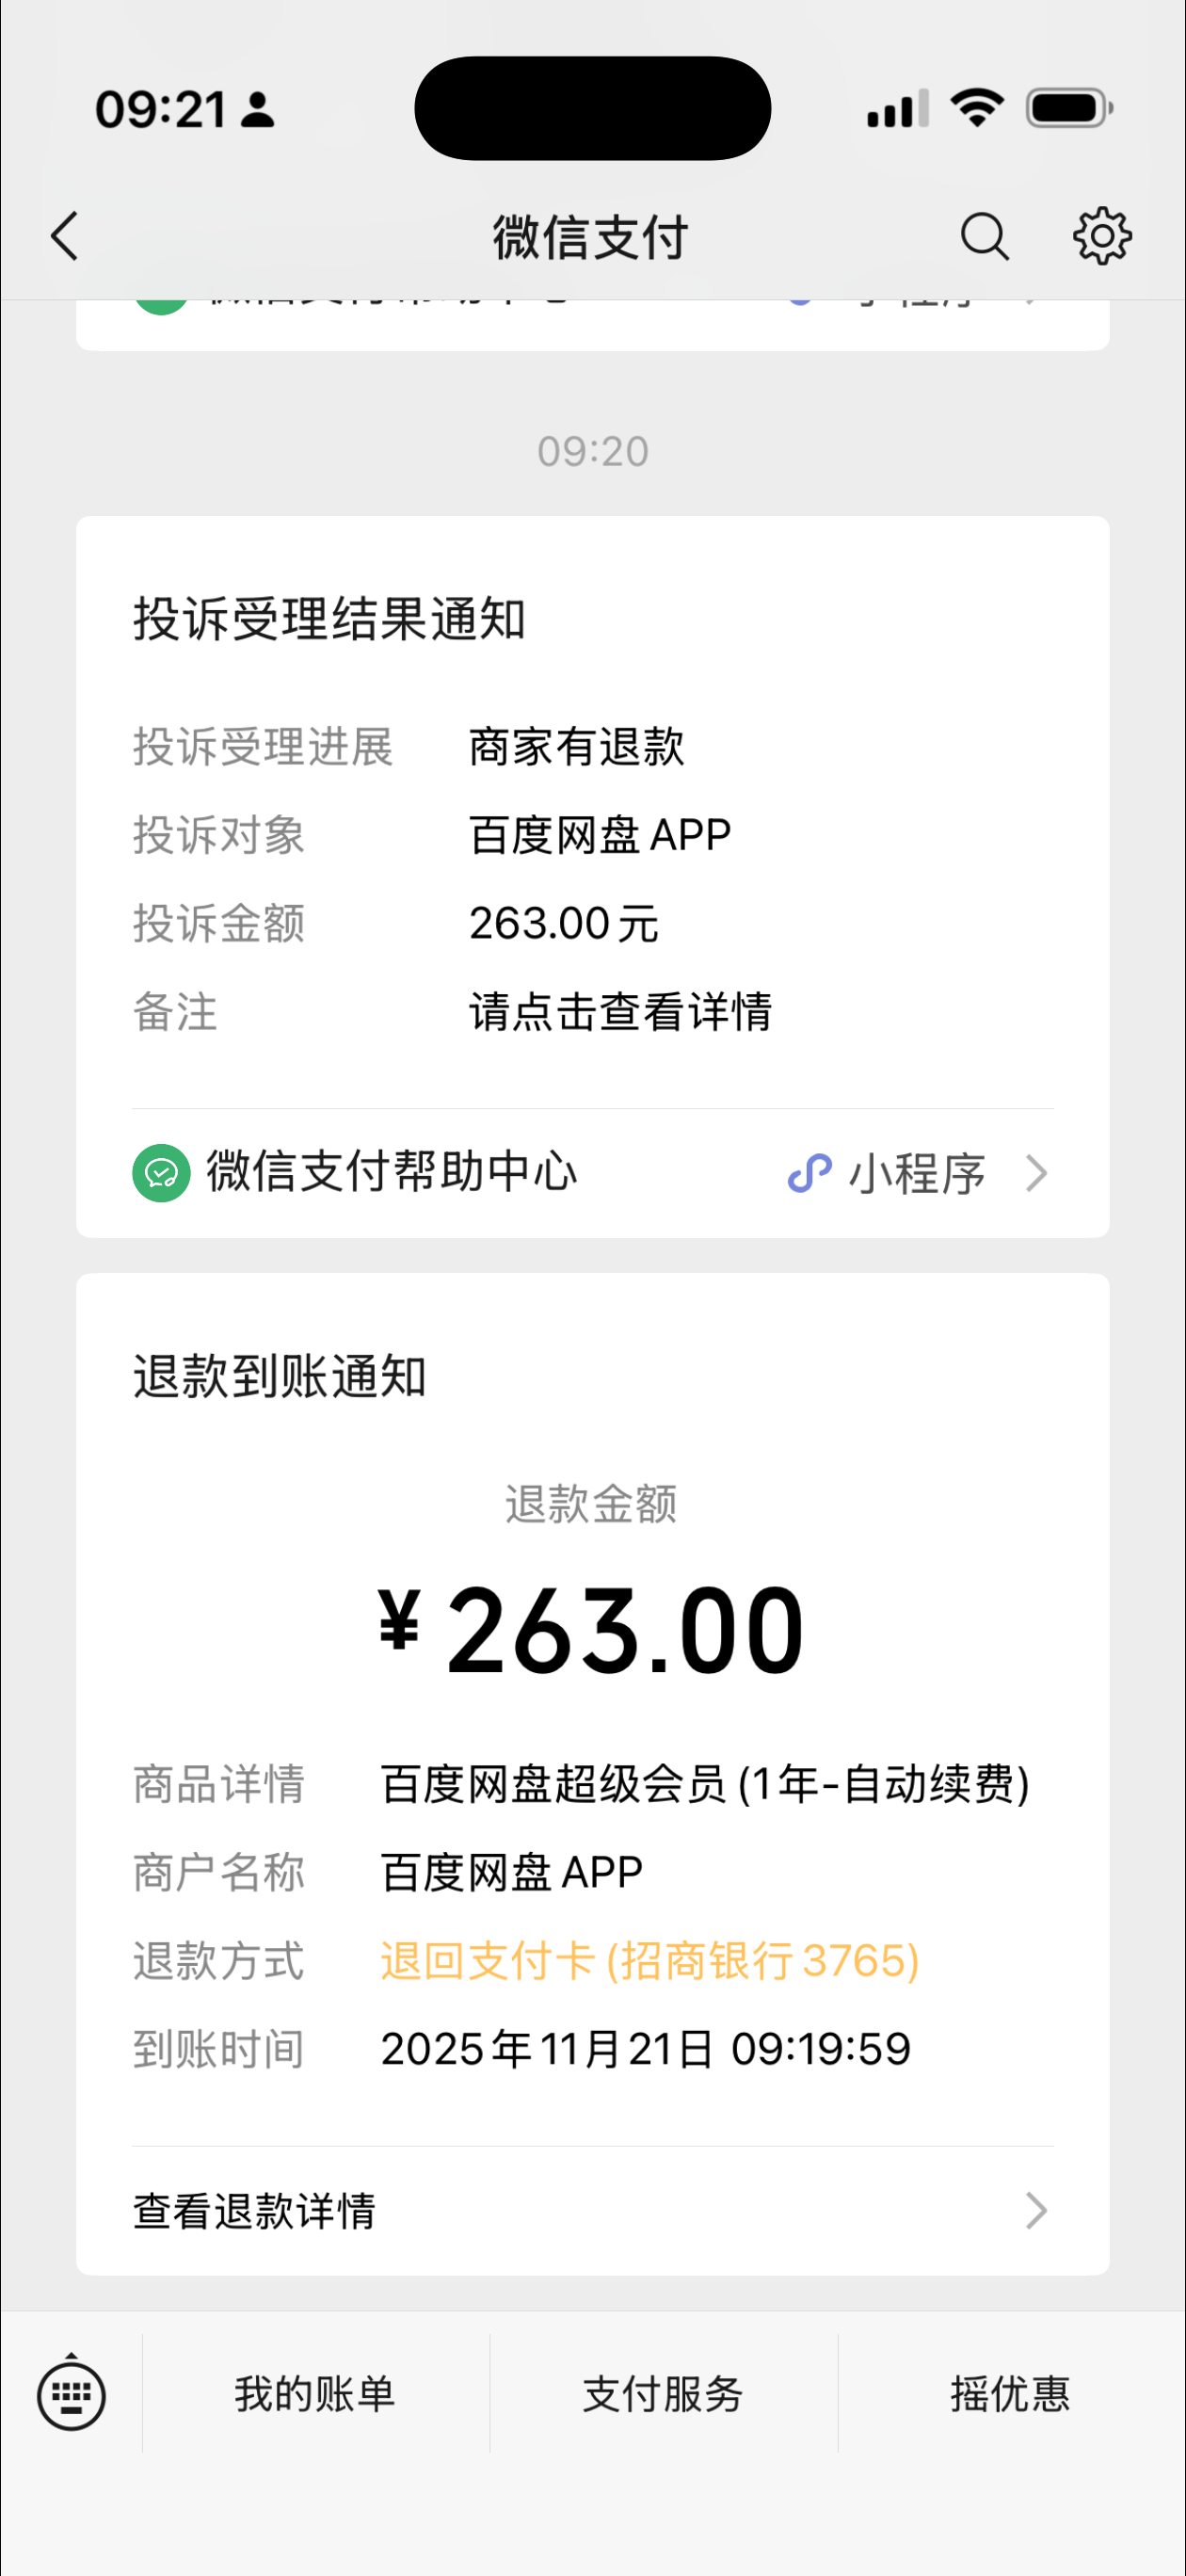Tap 请点击查看详情 remark text

tap(621, 1011)
